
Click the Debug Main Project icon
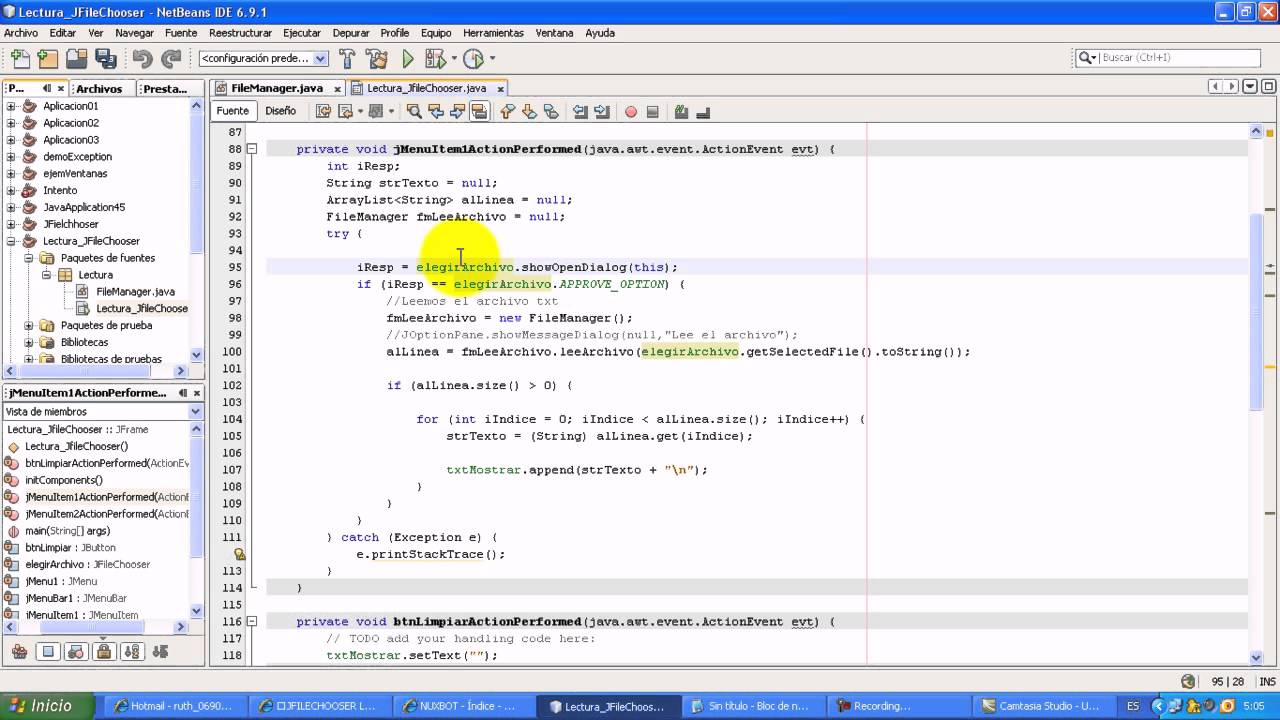tap(433, 58)
